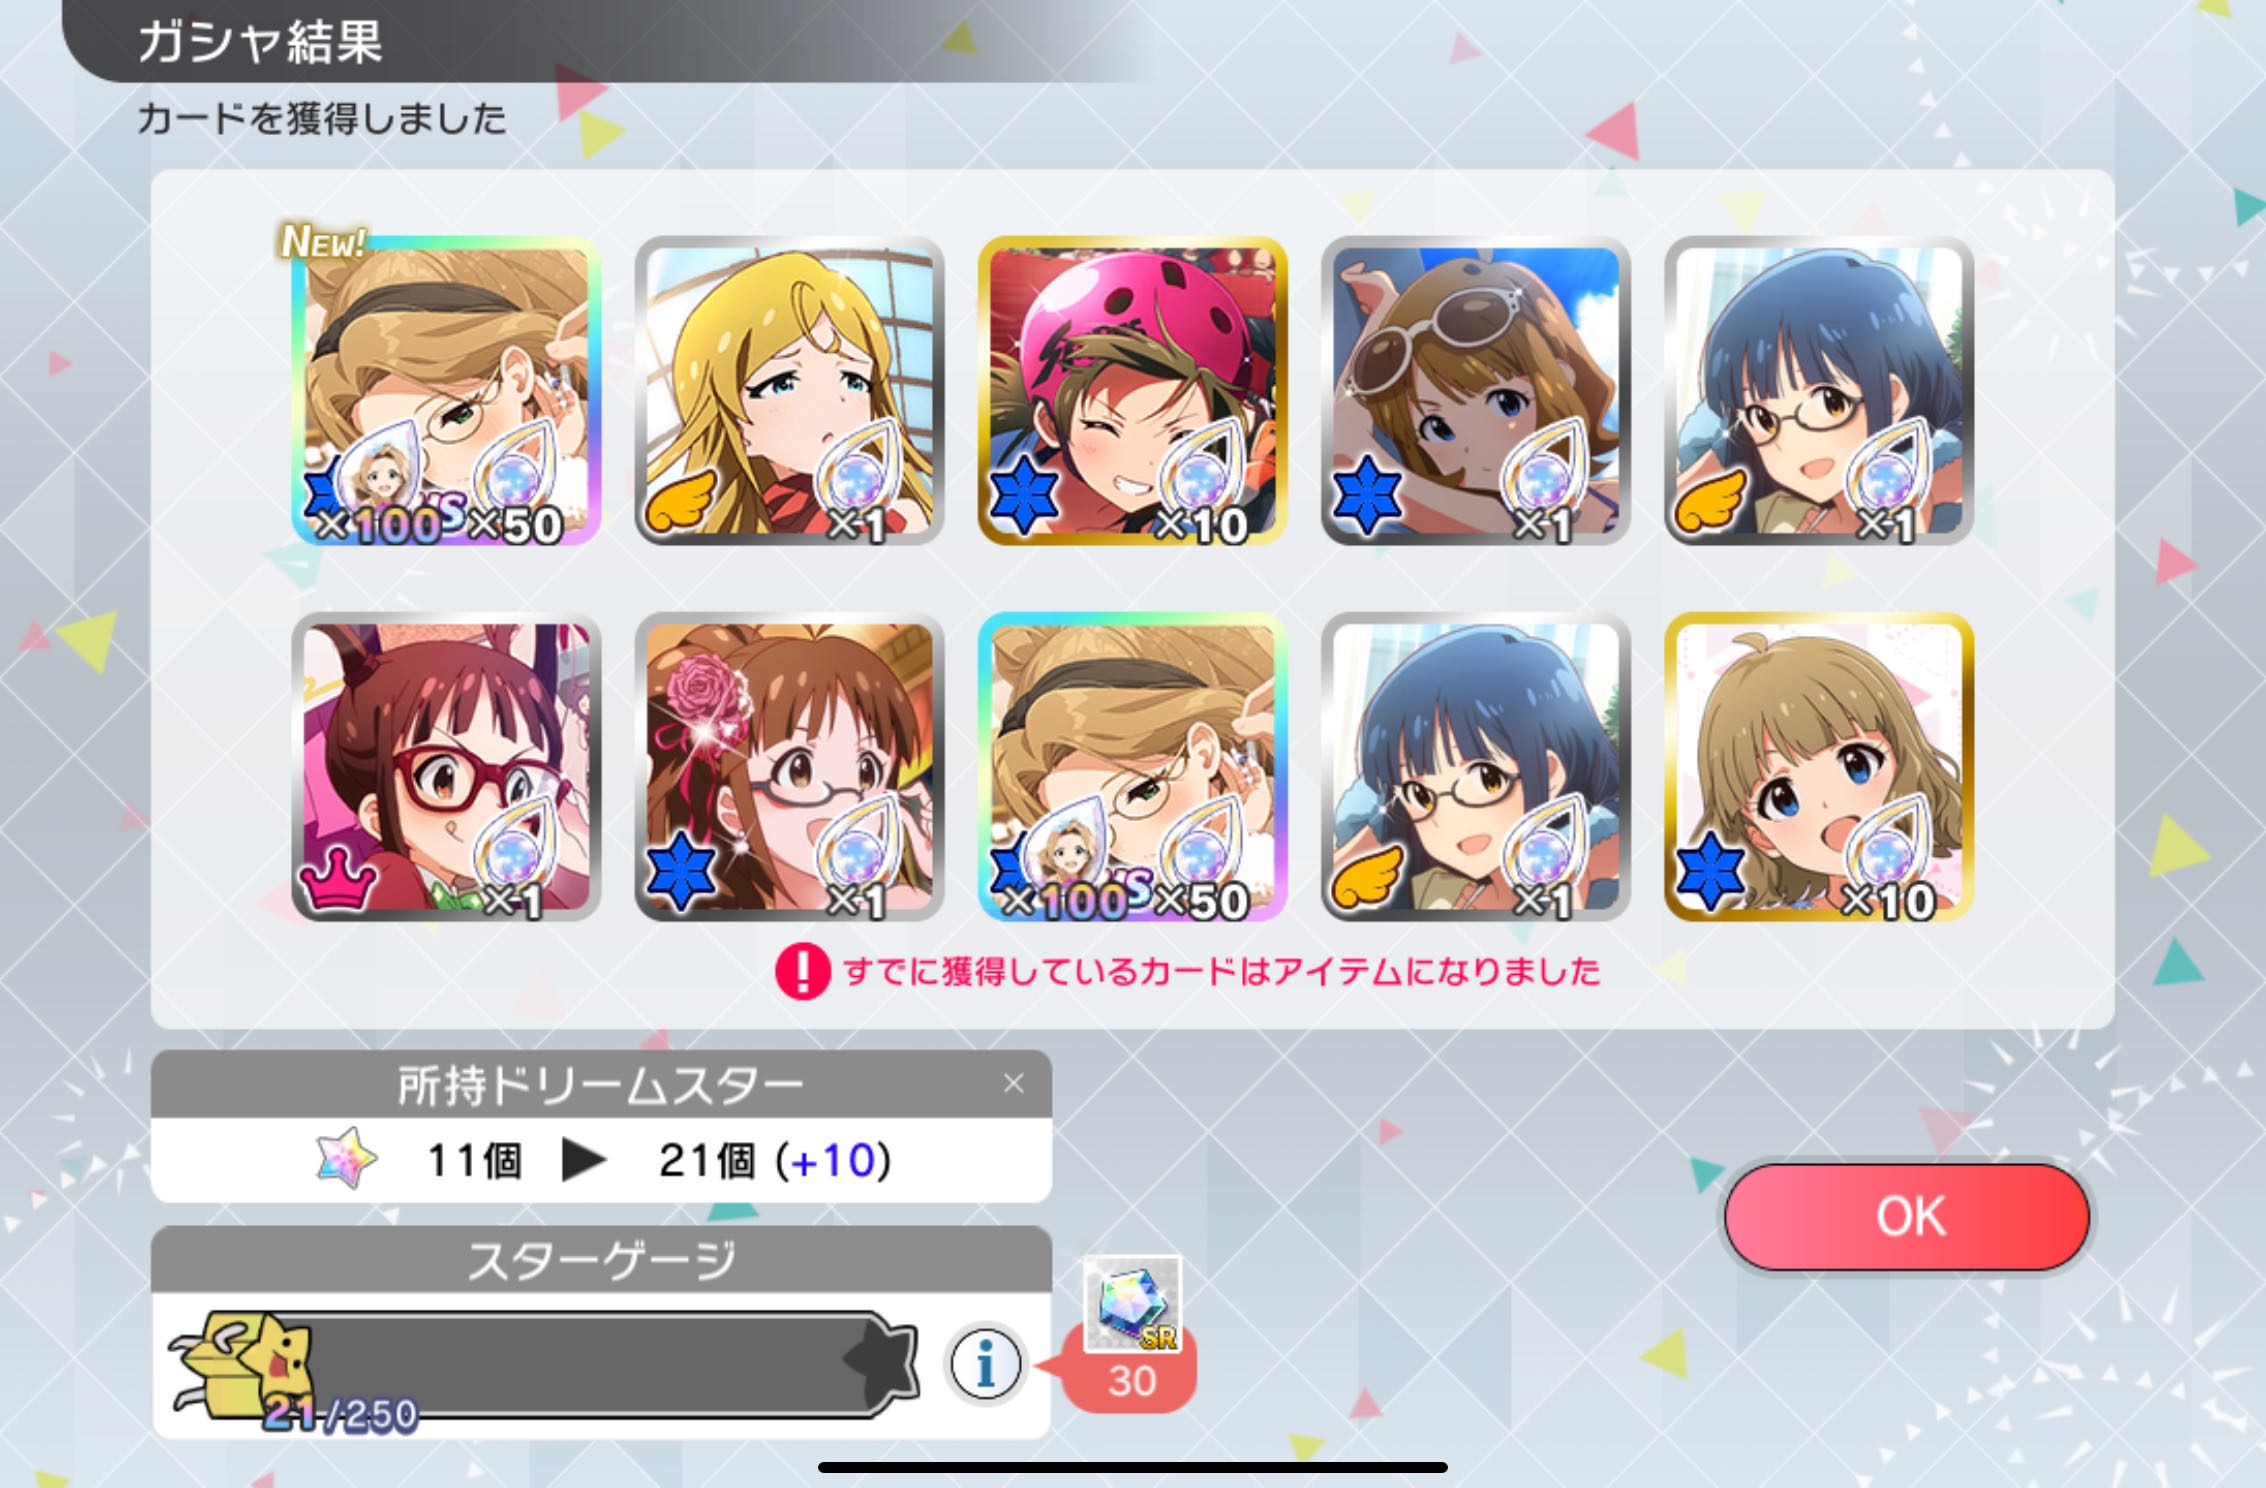
Task: Select the blonde long-haired girl card
Action: (x=789, y=390)
